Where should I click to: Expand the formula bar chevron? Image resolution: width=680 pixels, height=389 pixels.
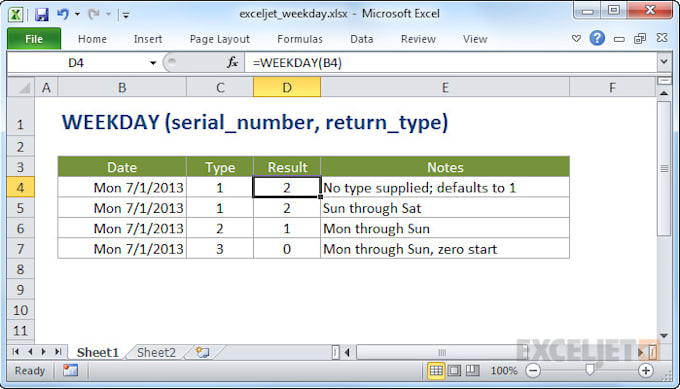click(664, 62)
